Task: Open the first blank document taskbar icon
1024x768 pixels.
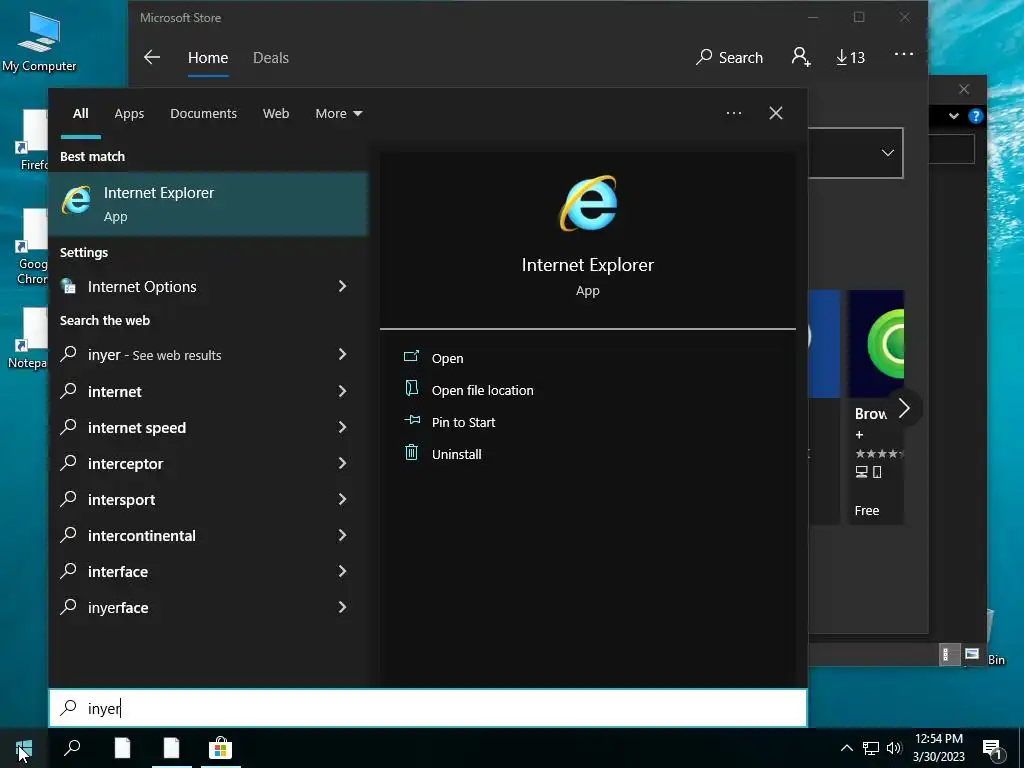Action: pyautogui.click(x=122, y=748)
